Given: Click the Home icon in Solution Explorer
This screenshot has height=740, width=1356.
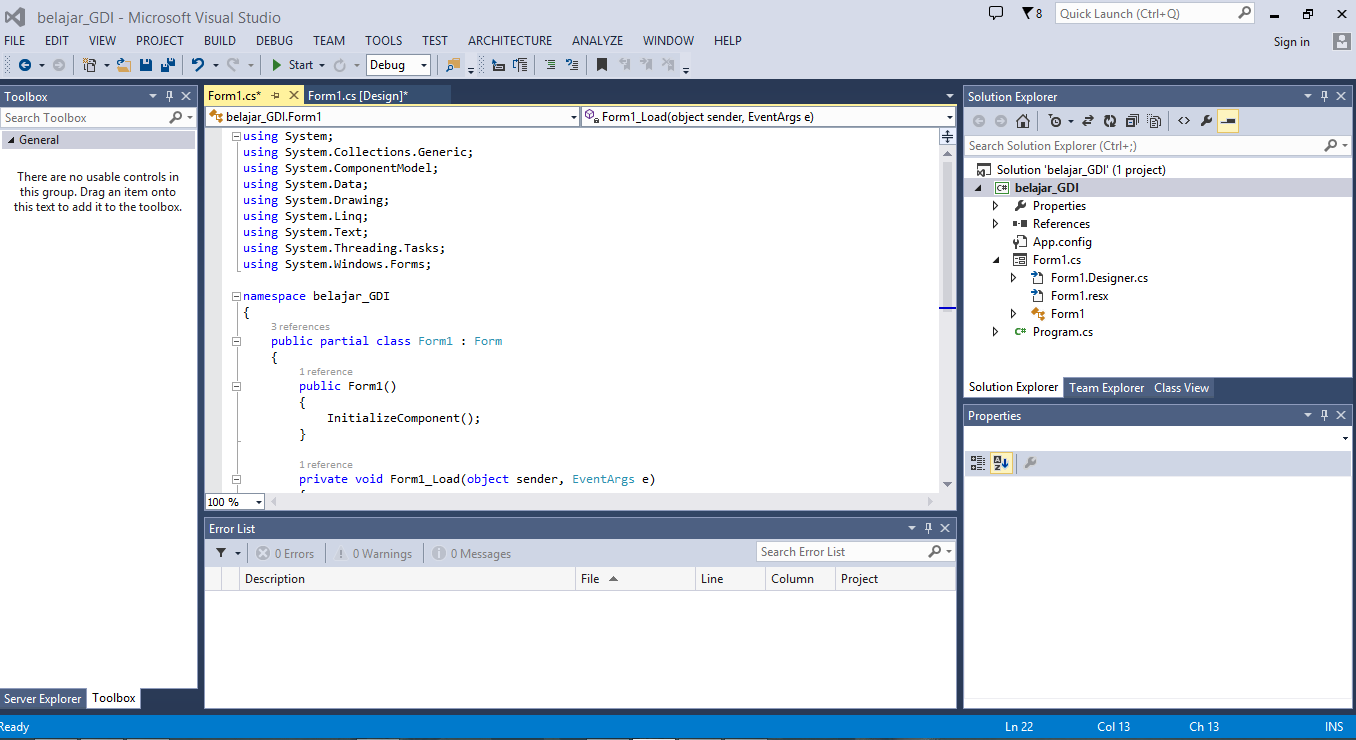Looking at the screenshot, I should coord(1022,121).
